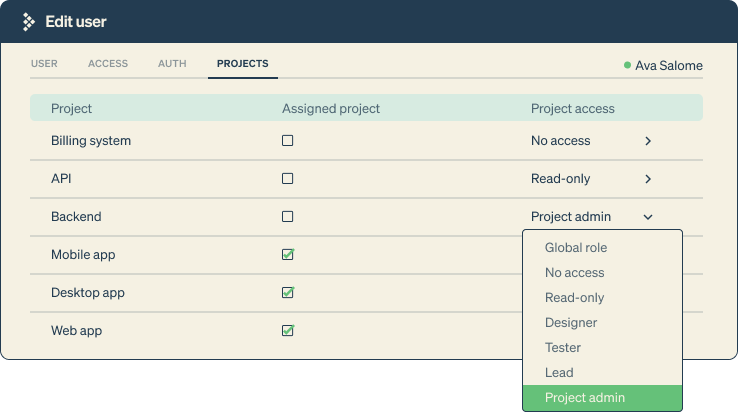Open the API Read-only access chevron
The image size is (738, 412).
tap(648, 179)
